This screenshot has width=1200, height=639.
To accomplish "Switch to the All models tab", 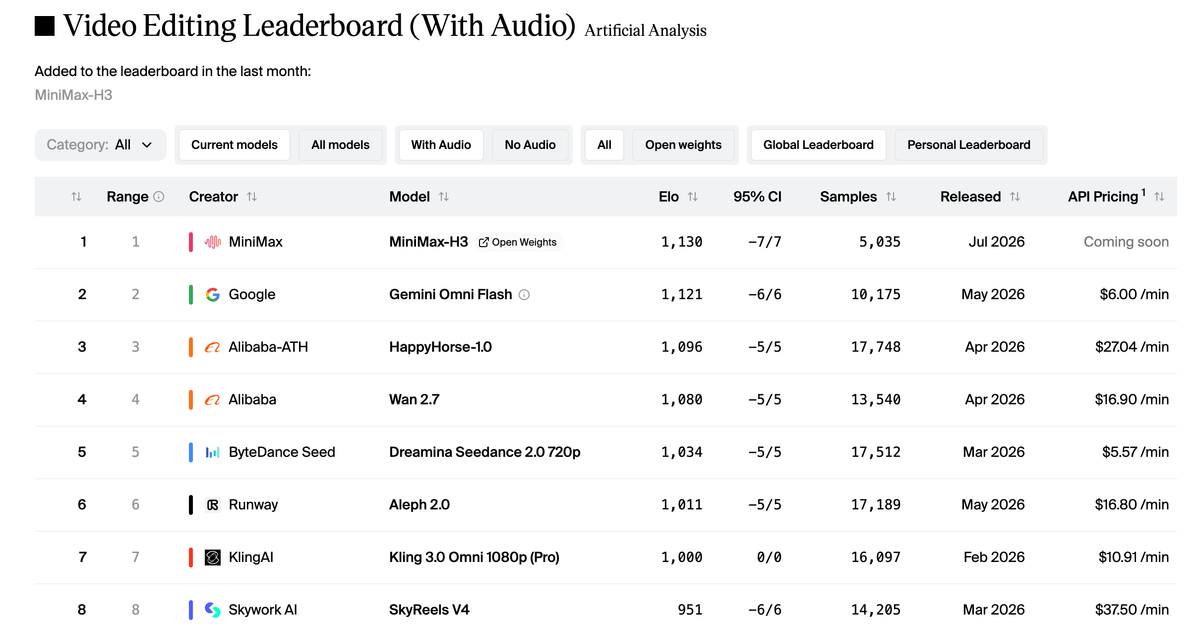I will coord(340,145).
